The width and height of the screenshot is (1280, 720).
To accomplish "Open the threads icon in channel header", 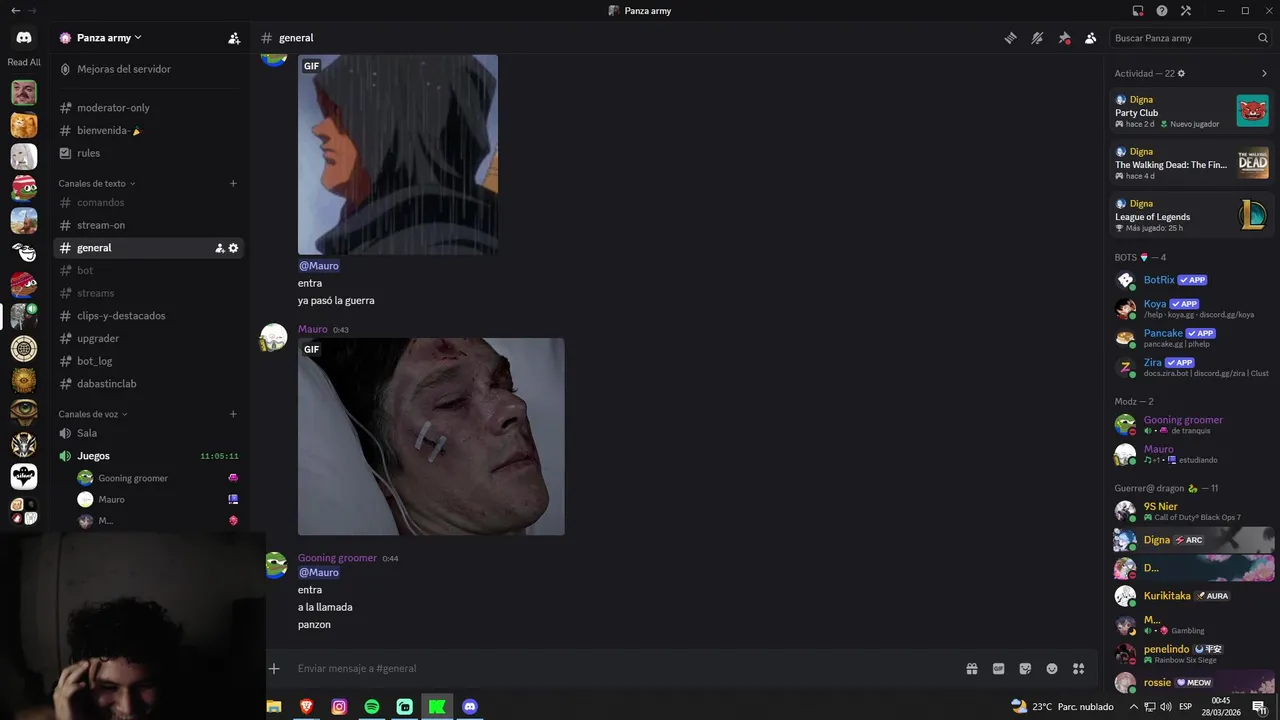I will (x=1011, y=38).
